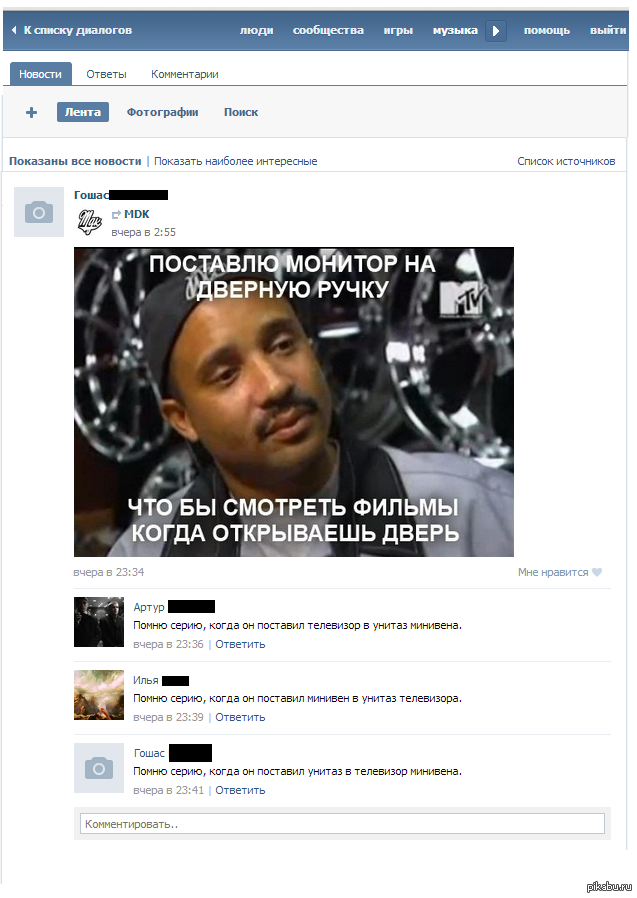This screenshot has height=898, width=637.
Task: Click the выйти logout link
Action: point(608,30)
